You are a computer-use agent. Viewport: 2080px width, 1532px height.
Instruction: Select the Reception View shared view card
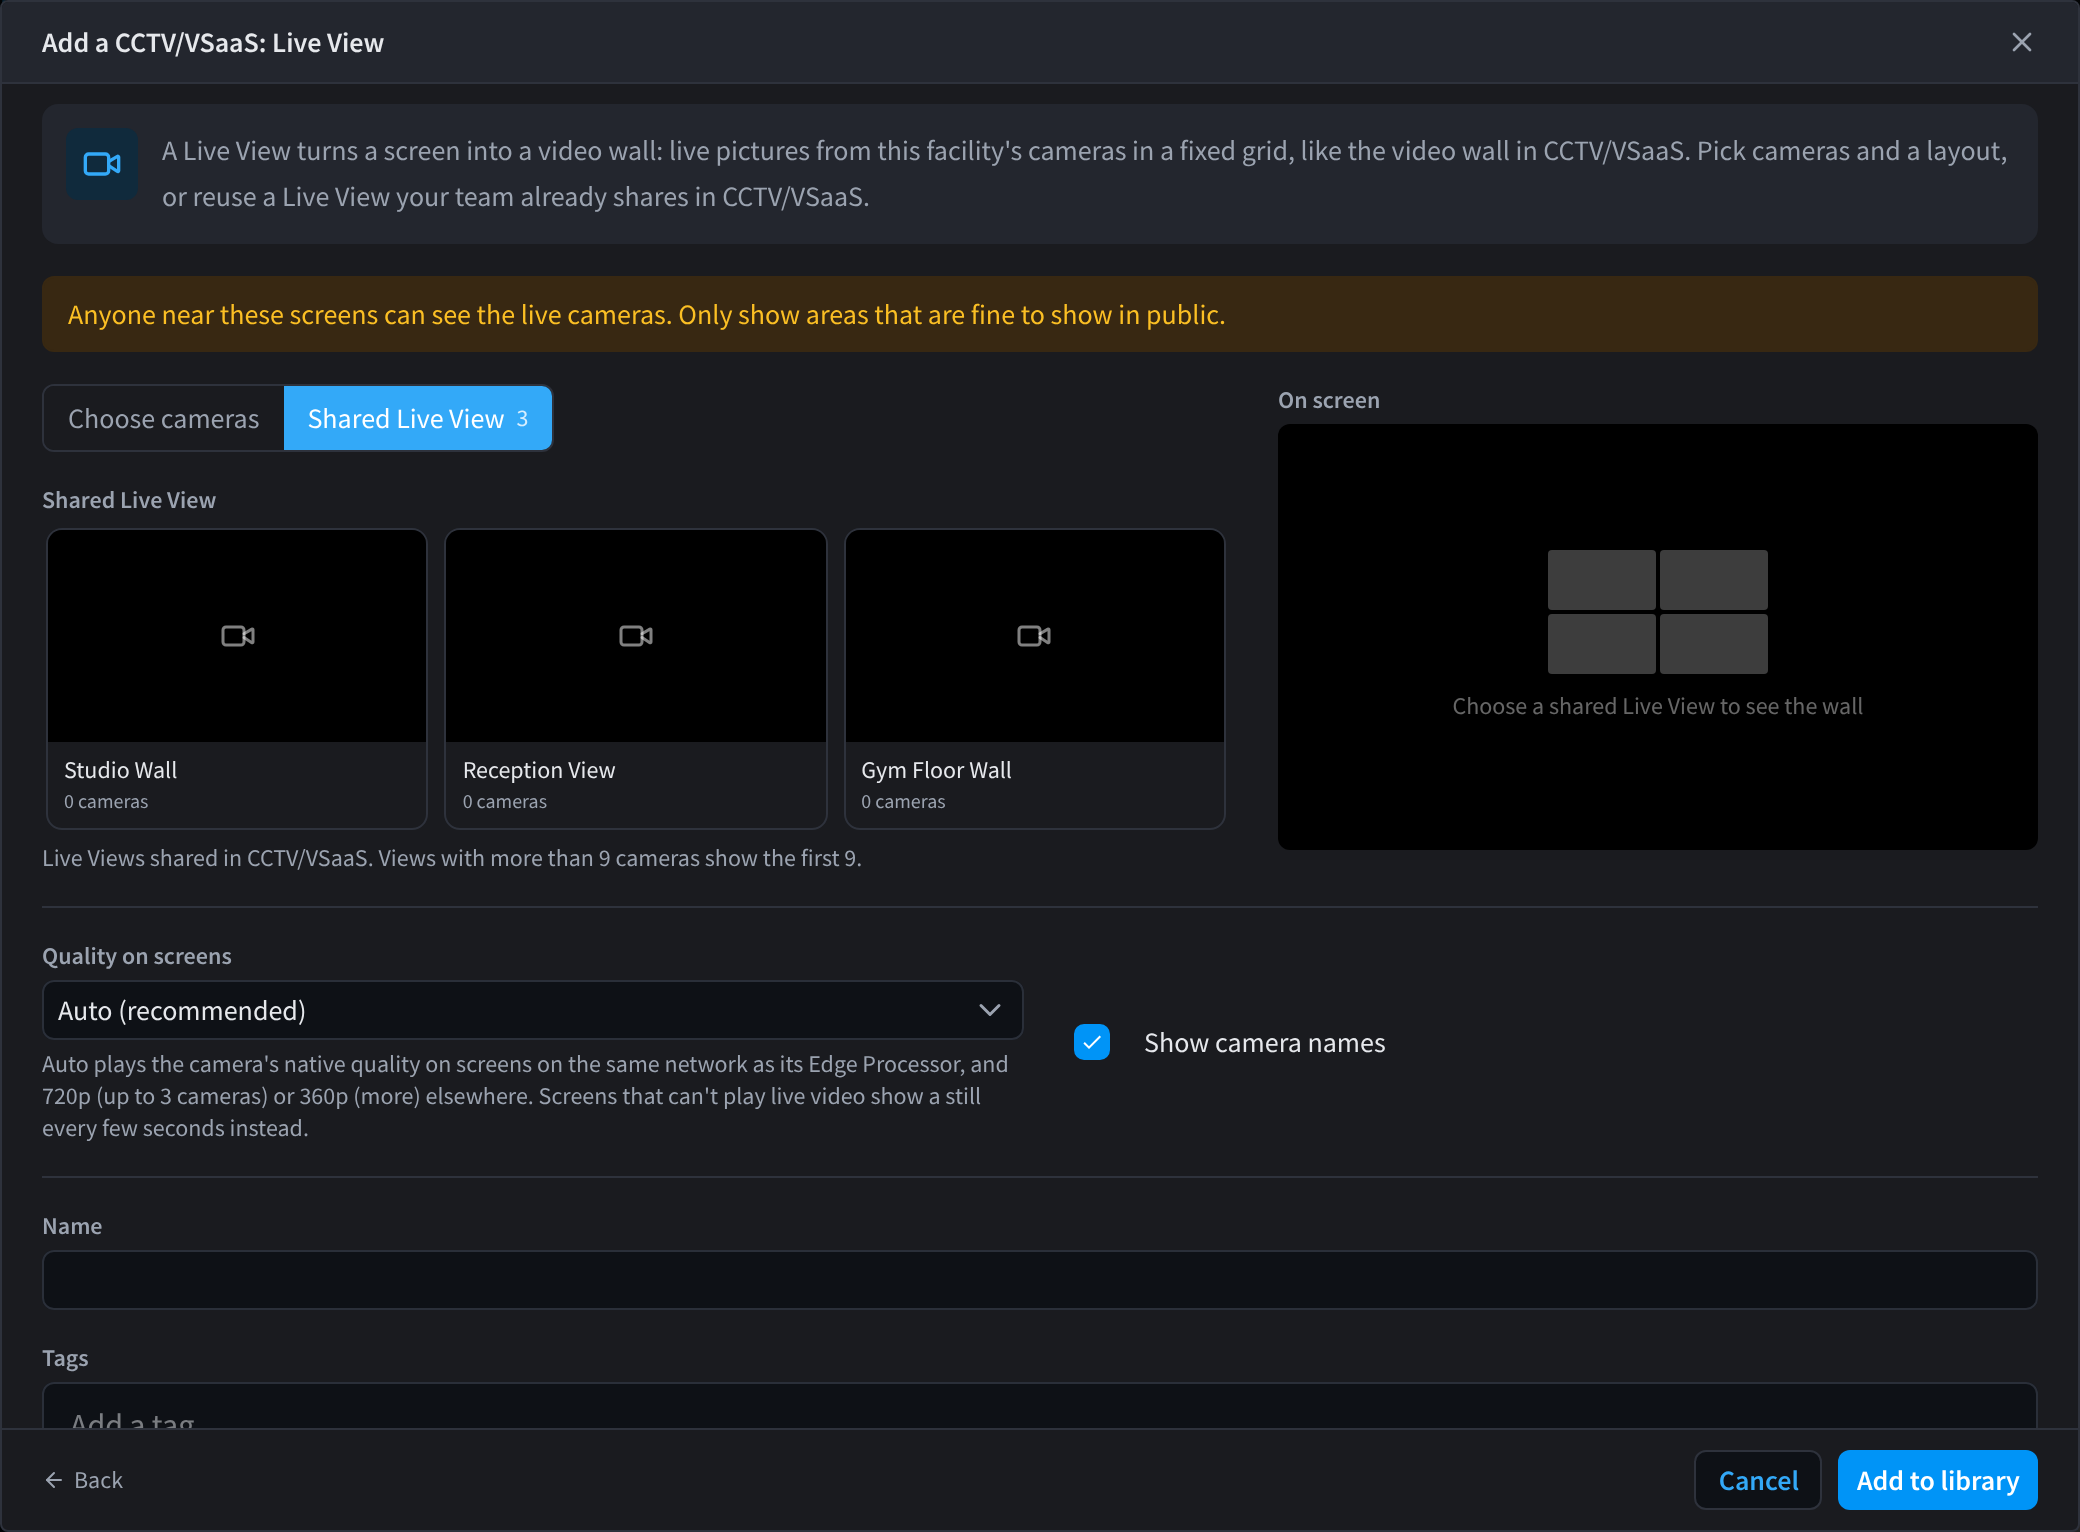pyautogui.click(x=636, y=679)
